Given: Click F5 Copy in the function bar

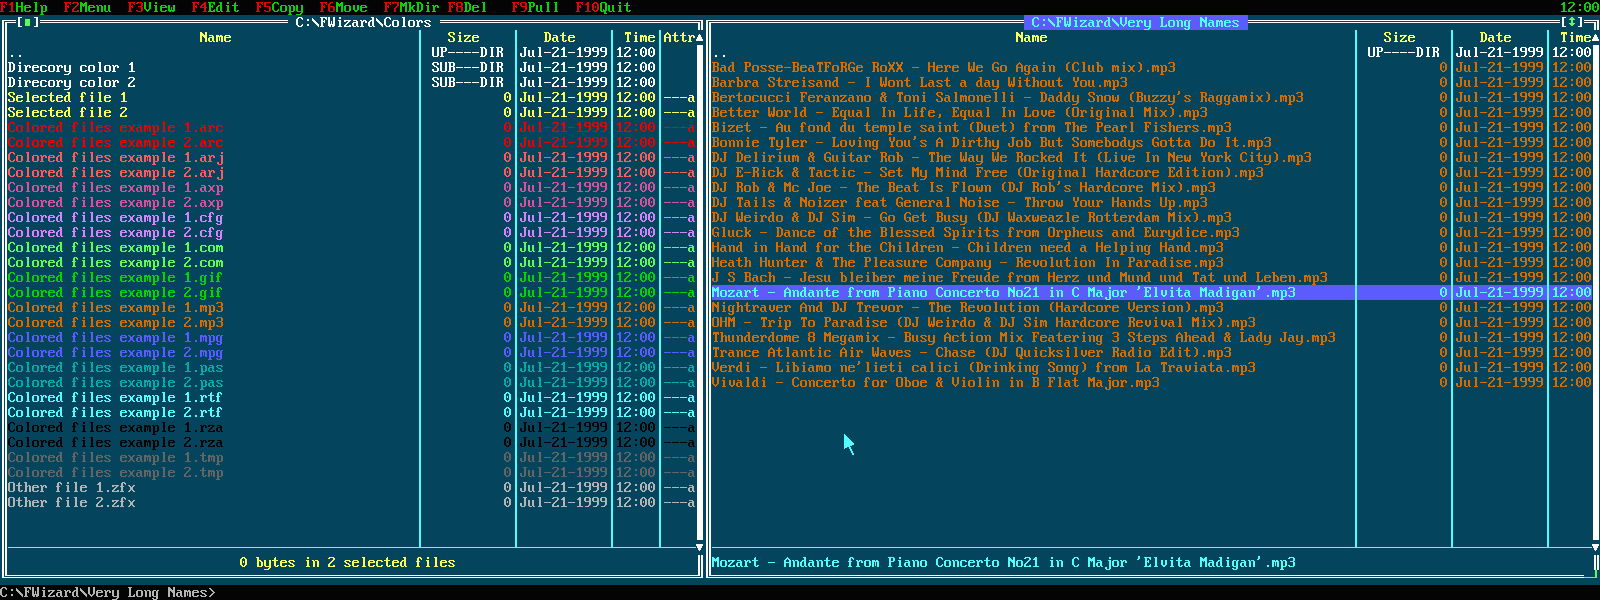Looking at the screenshot, I should point(279,7).
